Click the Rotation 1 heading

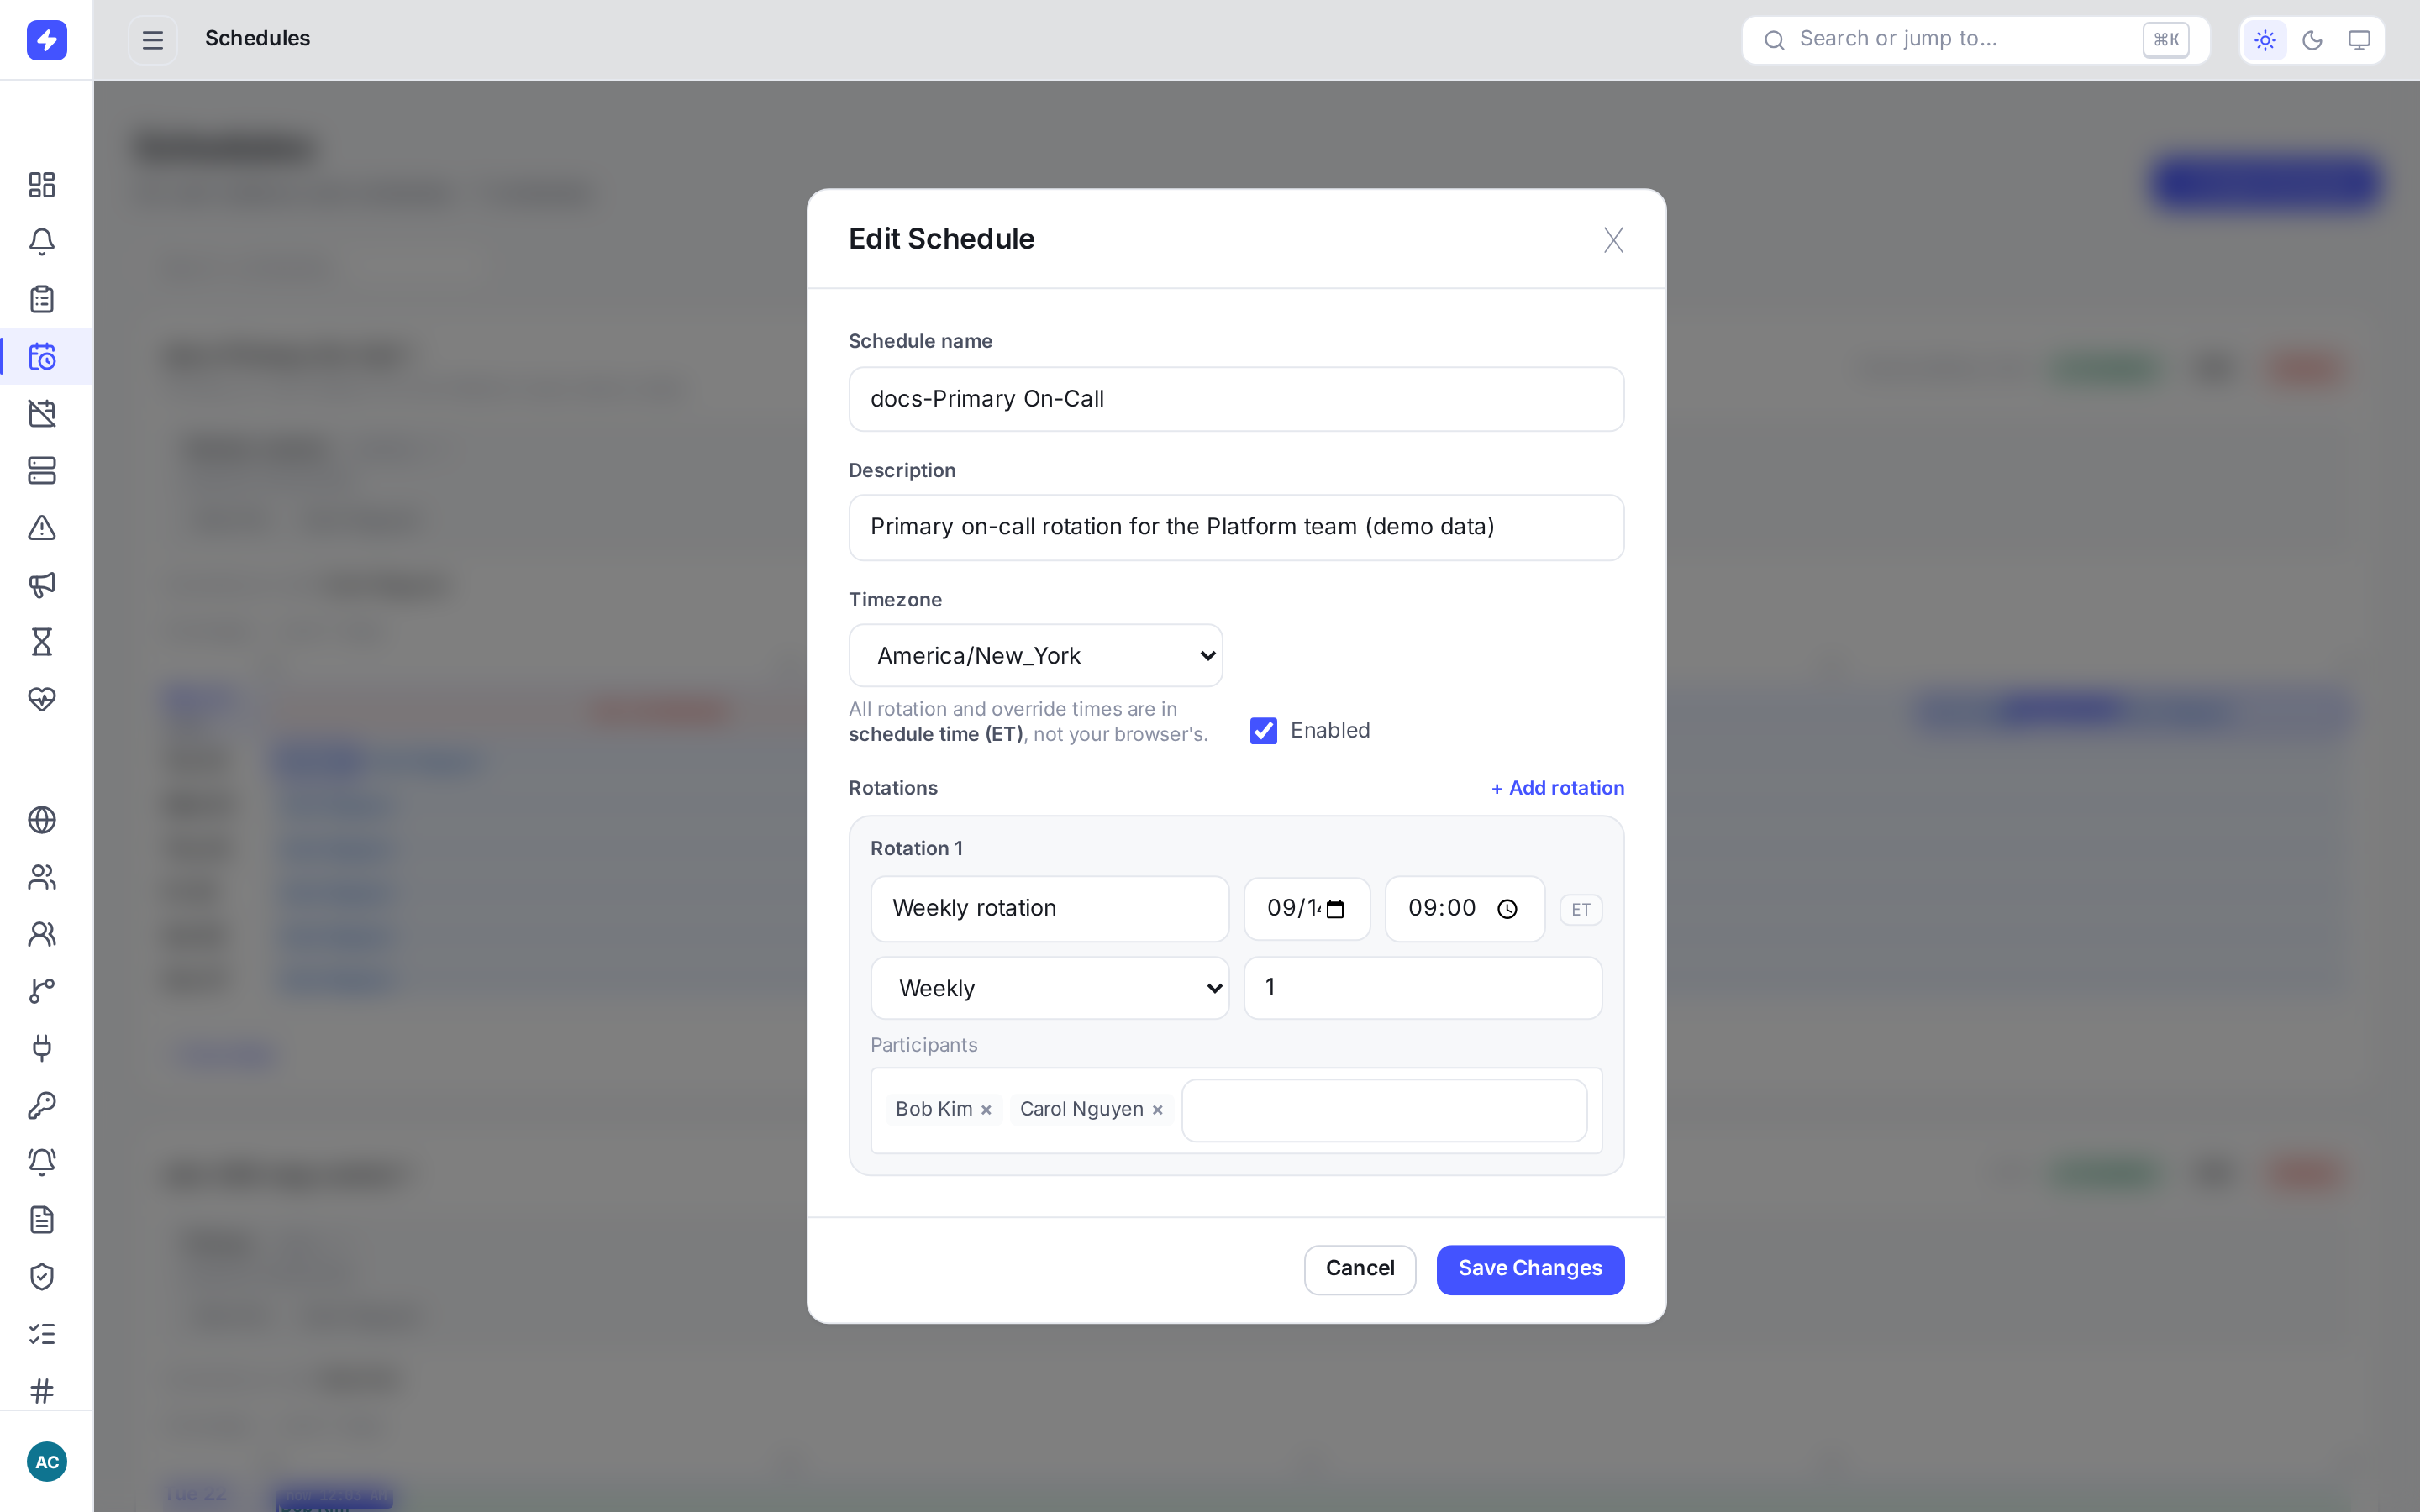(916, 849)
